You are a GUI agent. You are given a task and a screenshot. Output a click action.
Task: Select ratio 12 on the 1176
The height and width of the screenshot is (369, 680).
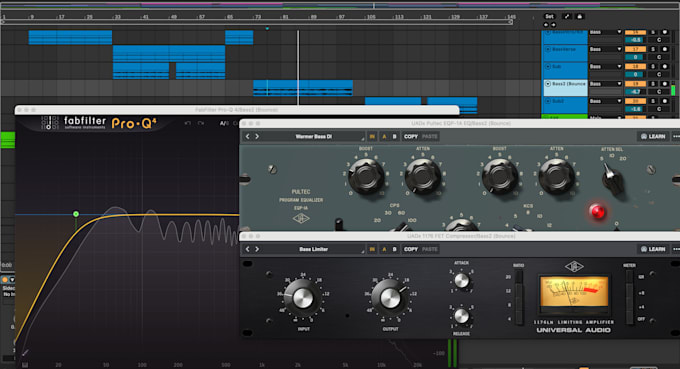(518, 291)
